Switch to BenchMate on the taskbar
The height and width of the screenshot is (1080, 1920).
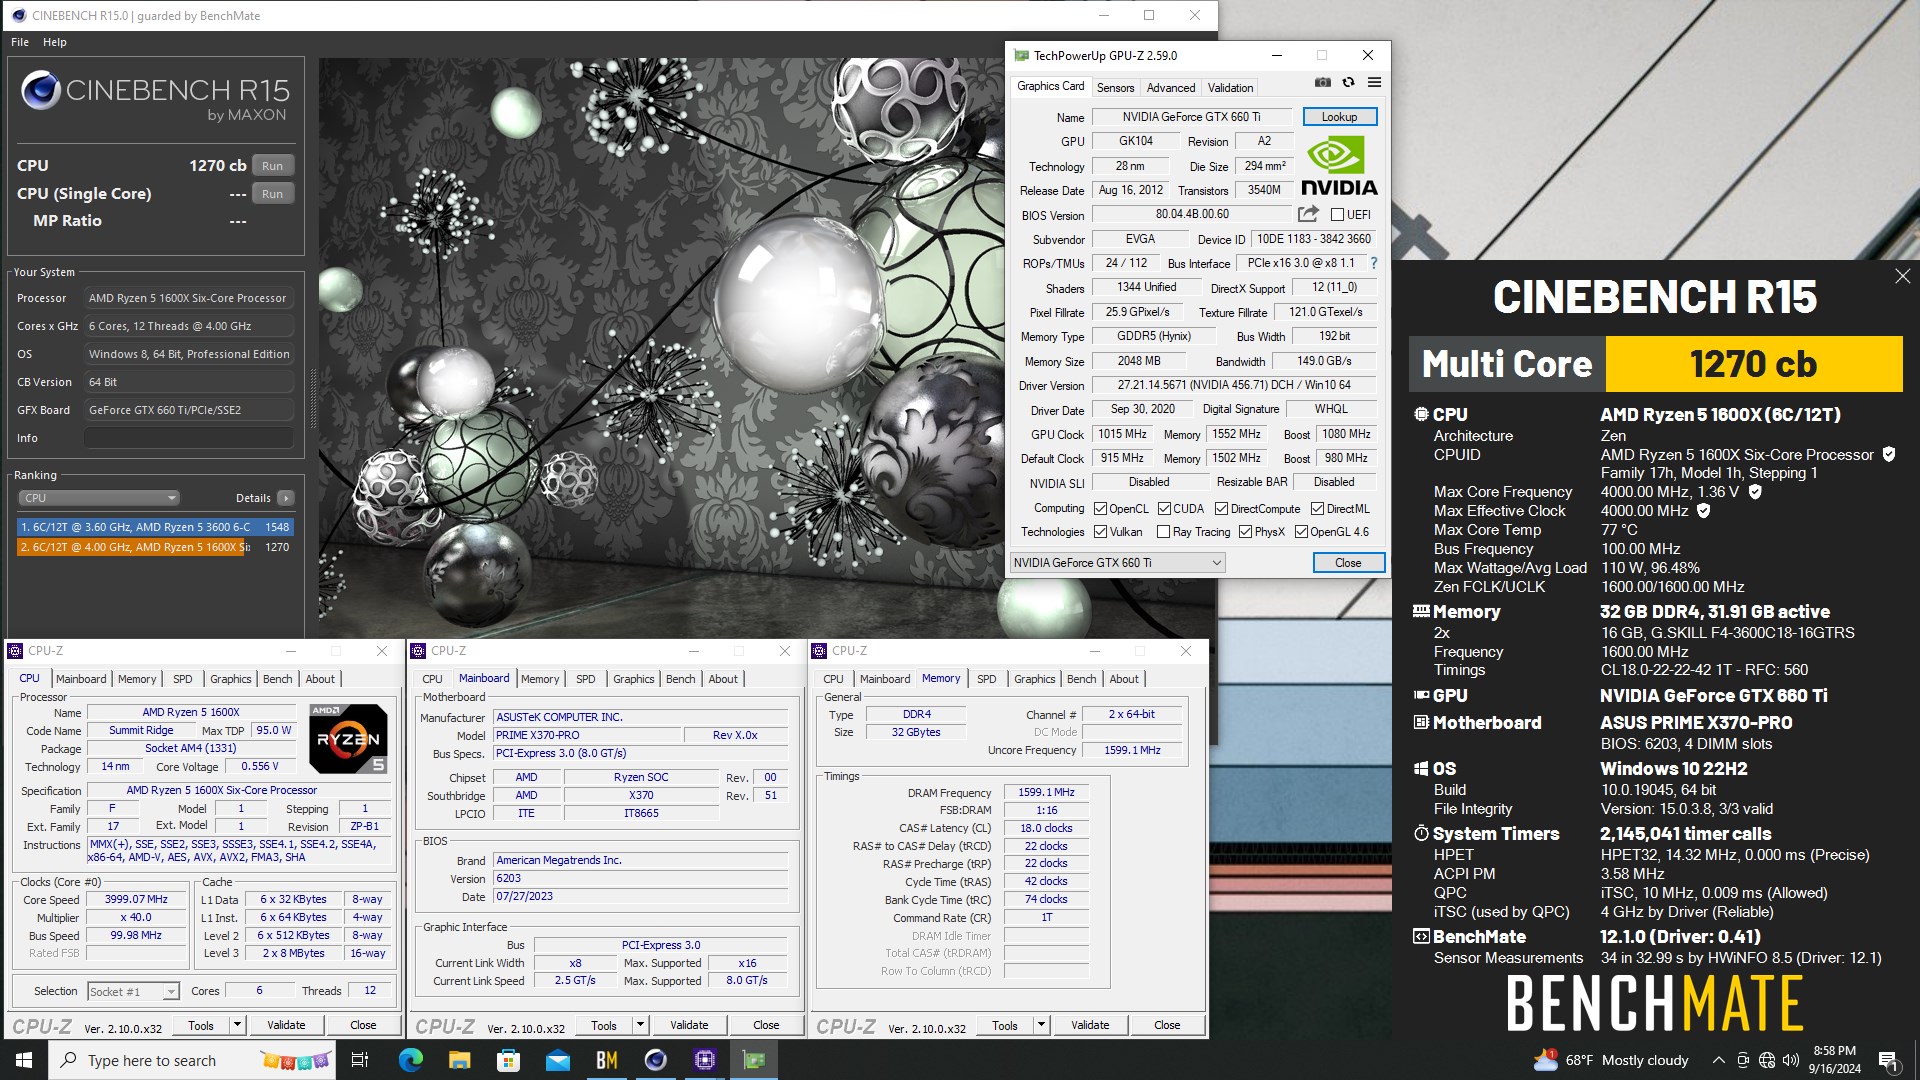coord(607,1060)
